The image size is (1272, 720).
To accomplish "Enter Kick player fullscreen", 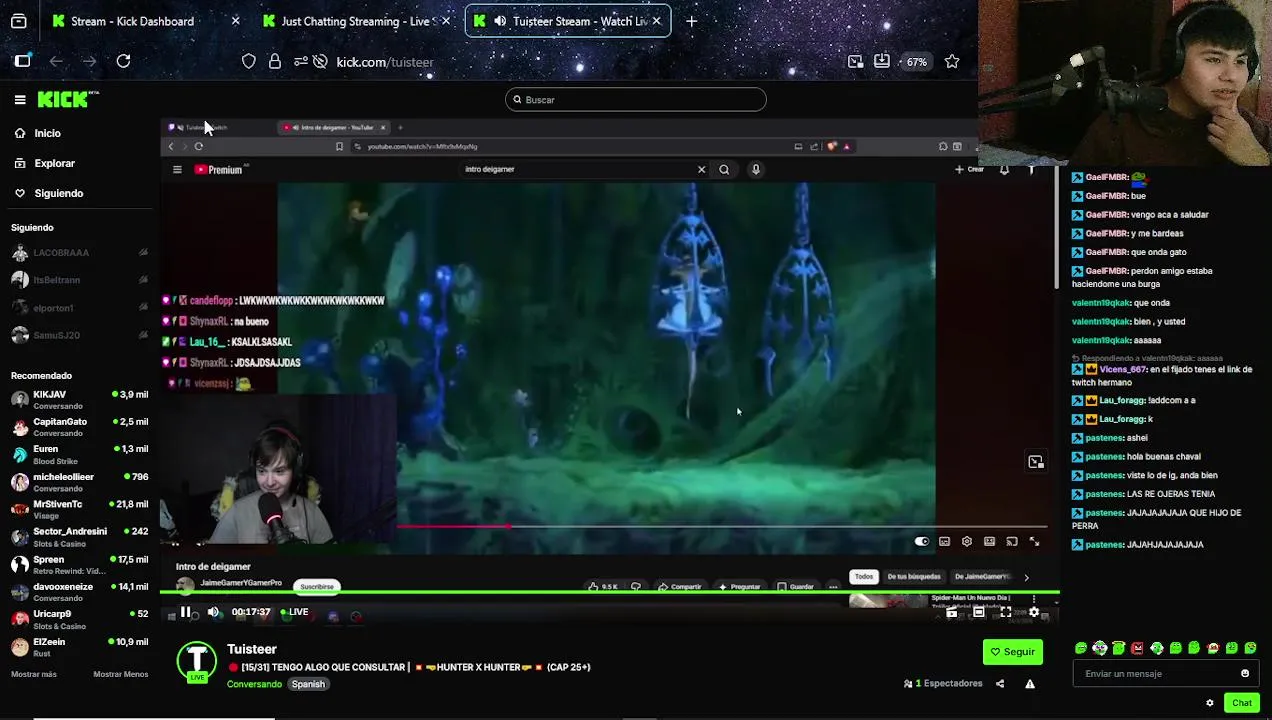I will click(x=1006, y=612).
